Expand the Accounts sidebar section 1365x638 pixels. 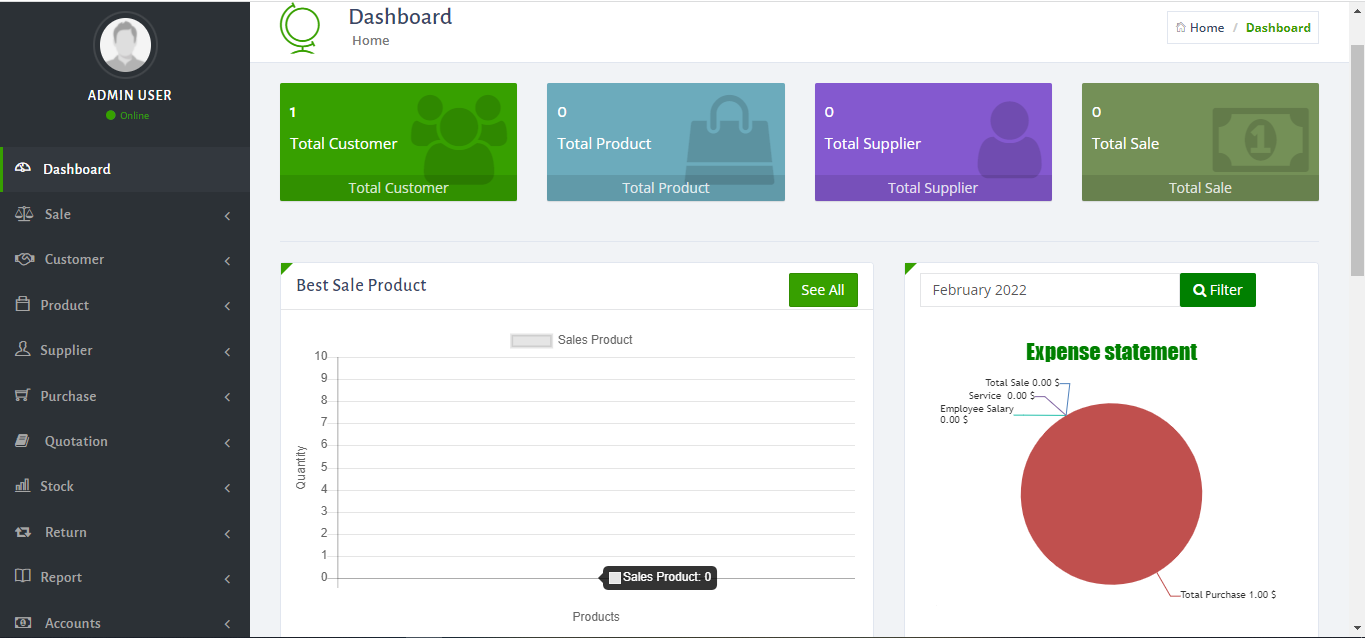pos(125,622)
